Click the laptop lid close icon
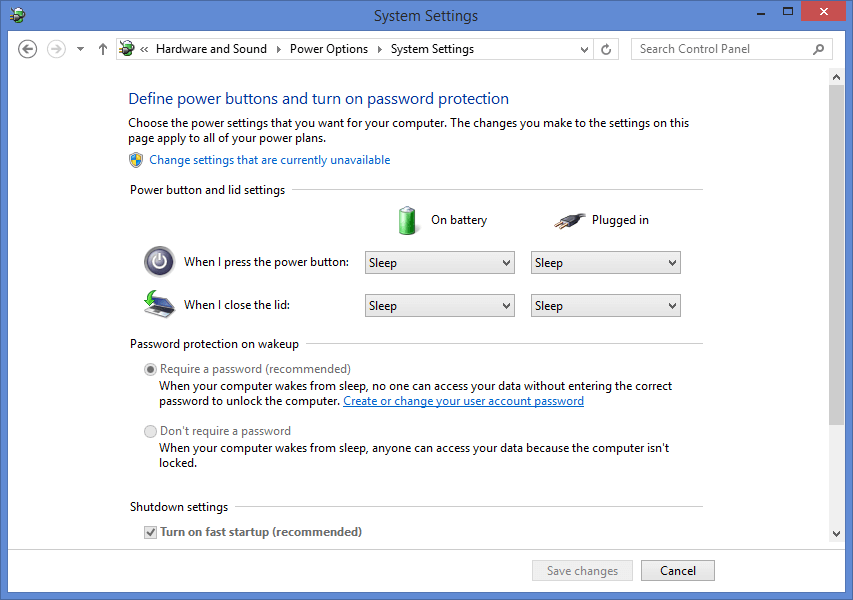 point(159,304)
